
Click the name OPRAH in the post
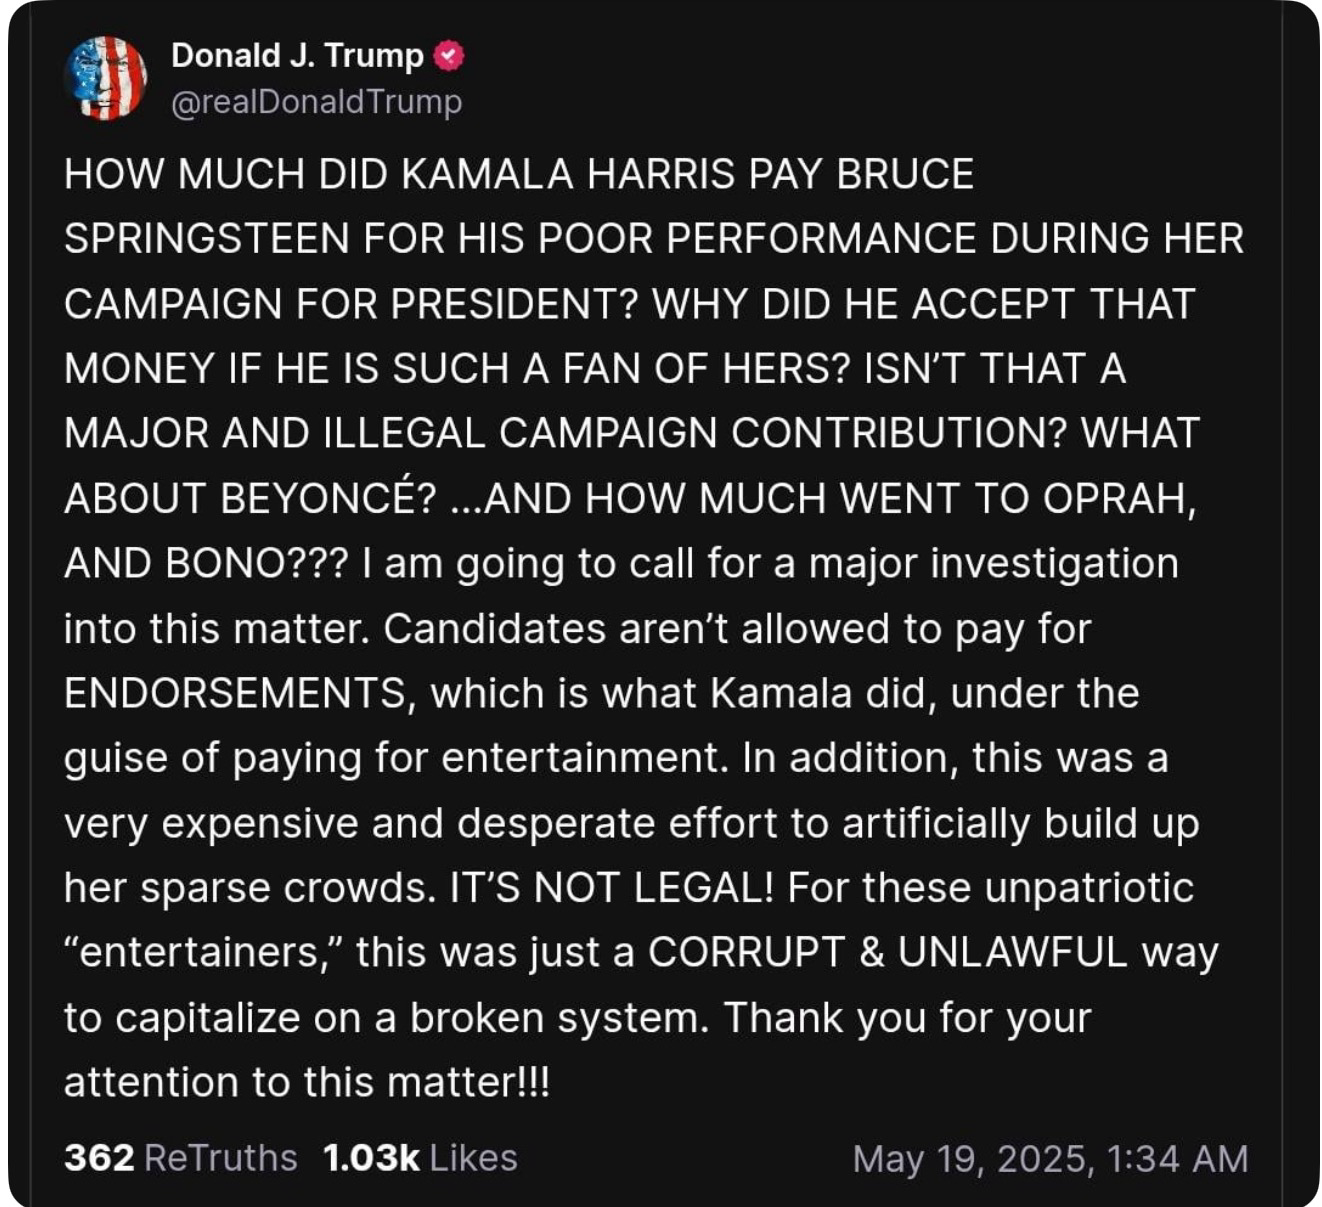(x=1119, y=499)
